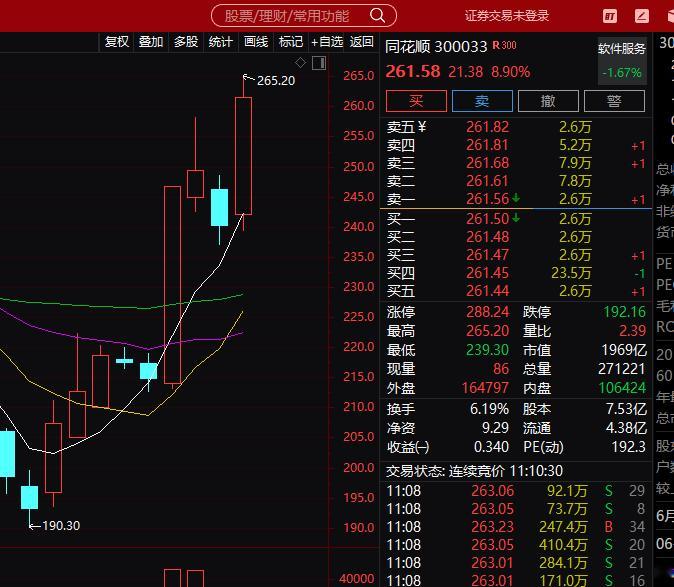674x587 pixels.
Task: Activate the 画线 drawing tool
Action: coord(256,42)
